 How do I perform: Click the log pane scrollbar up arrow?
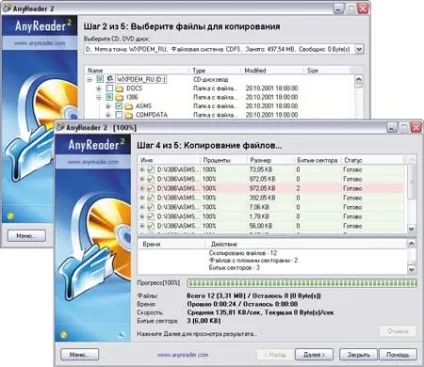click(x=412, y=243)
